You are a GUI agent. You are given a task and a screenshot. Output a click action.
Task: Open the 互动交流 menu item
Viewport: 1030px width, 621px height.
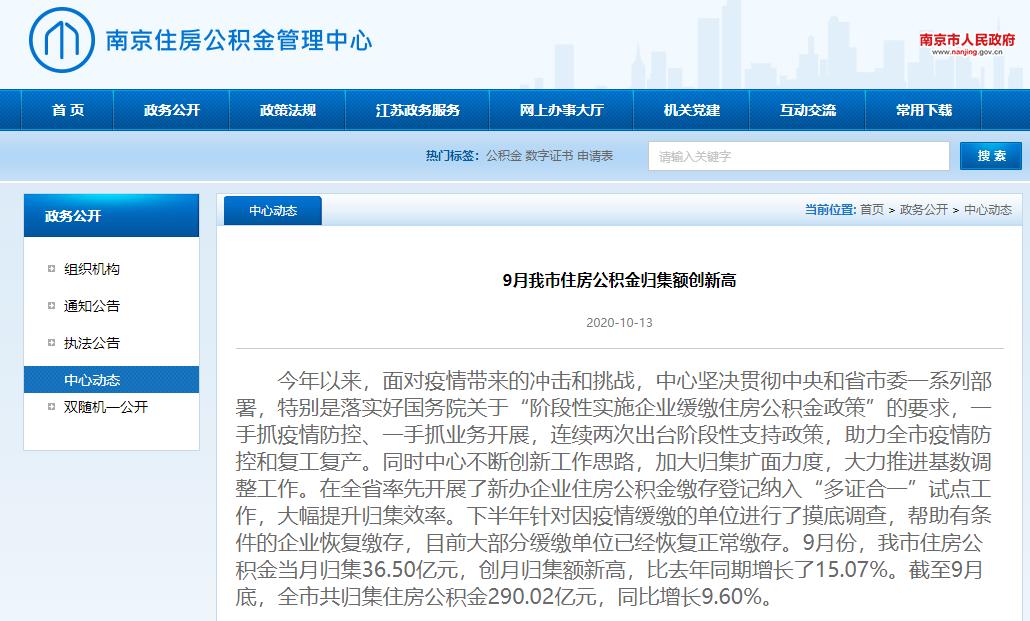pyautogui.click(x=807, y=110)
